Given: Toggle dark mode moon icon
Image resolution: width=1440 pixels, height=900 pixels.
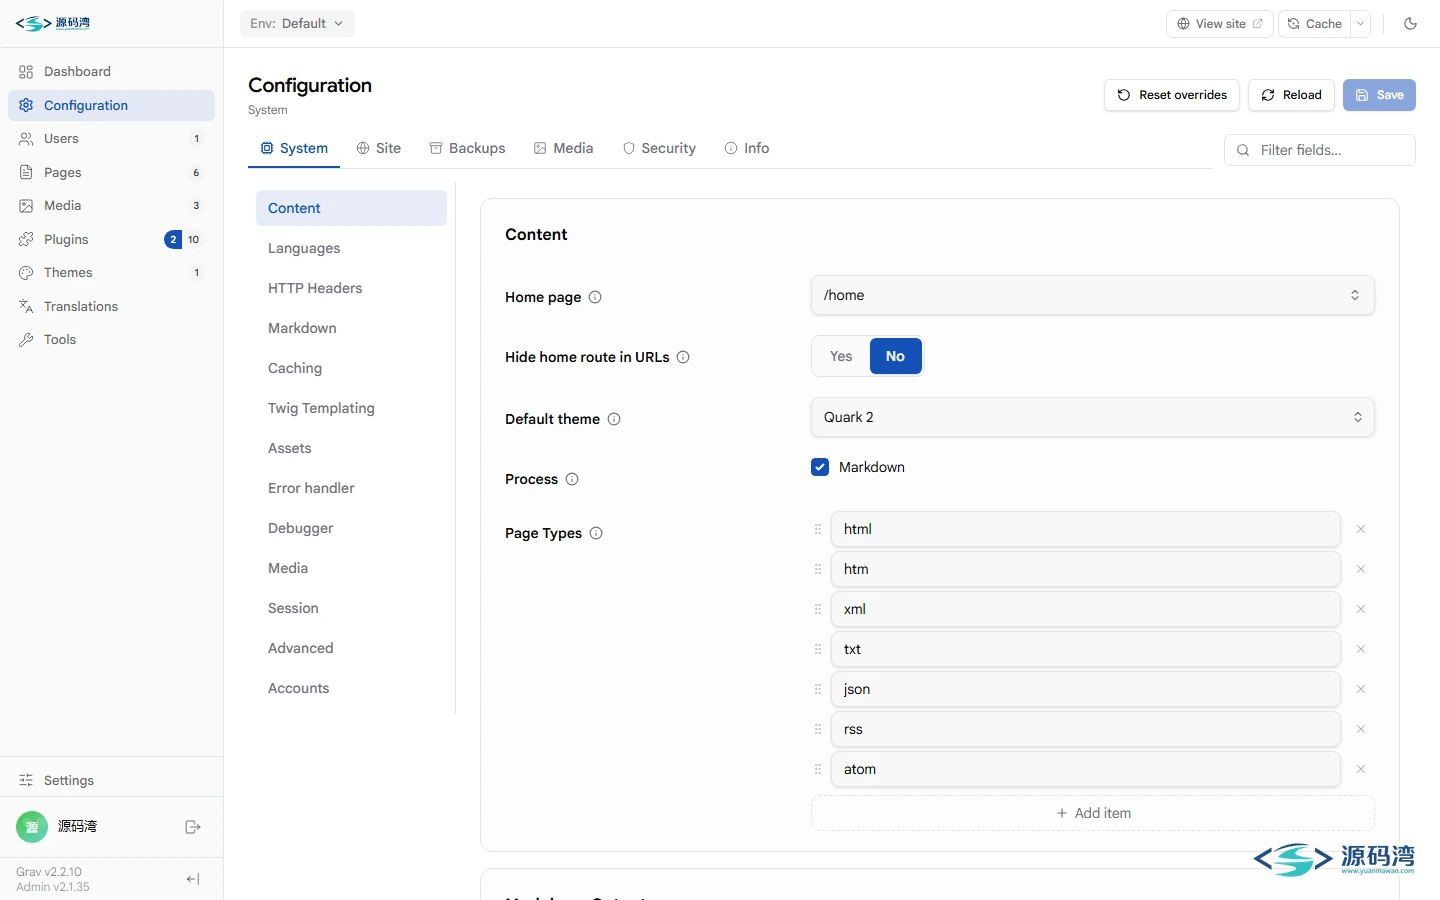Looking at the screenshot, I should pos(1410,24).
